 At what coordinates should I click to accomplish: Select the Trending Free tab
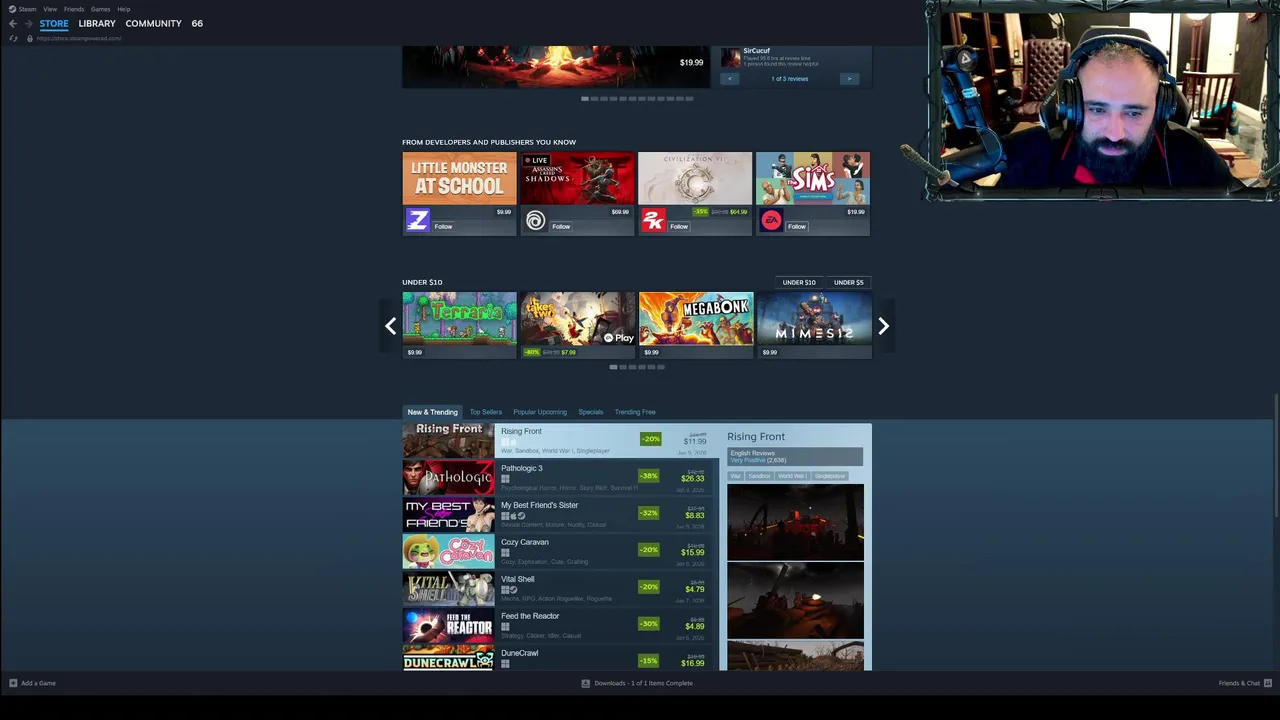tap(635, 412)
